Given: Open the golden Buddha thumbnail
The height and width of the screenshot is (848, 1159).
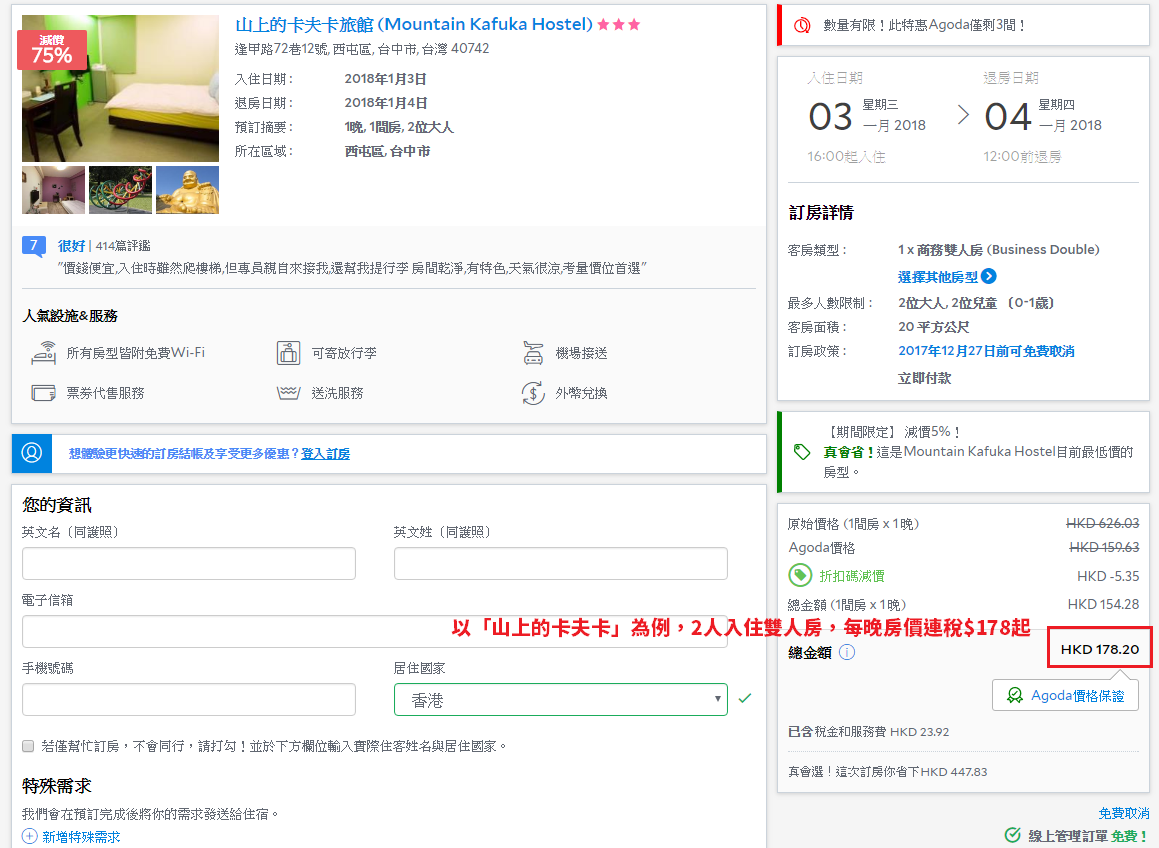Looking at the screenshot, I should pyautogui.click(x=188, y=190).
